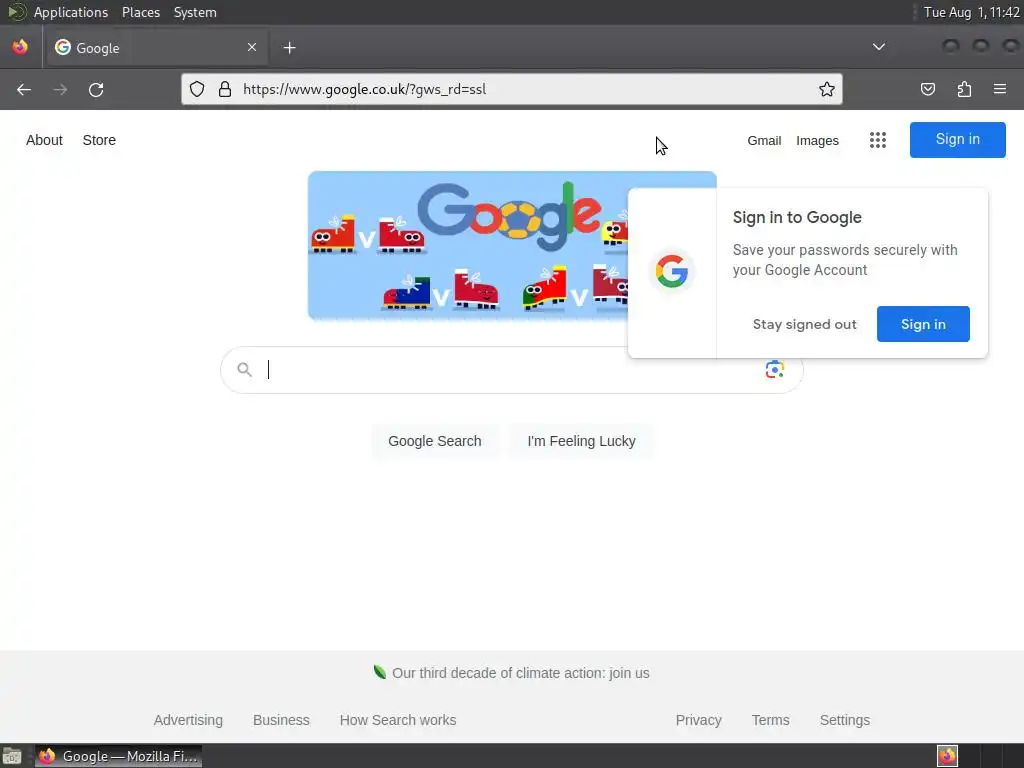Open the About link
The image size is (1024, 768).
point(44,140)
